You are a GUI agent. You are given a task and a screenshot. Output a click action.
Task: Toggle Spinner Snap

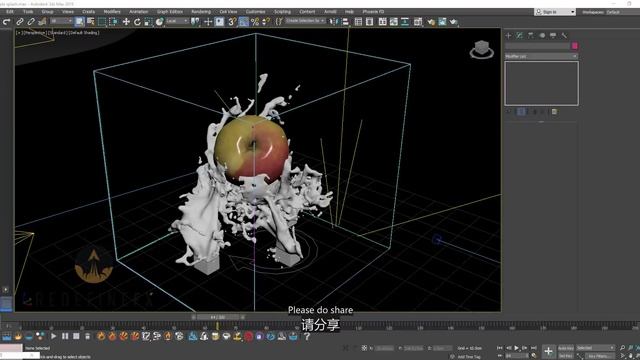(266, 22)
